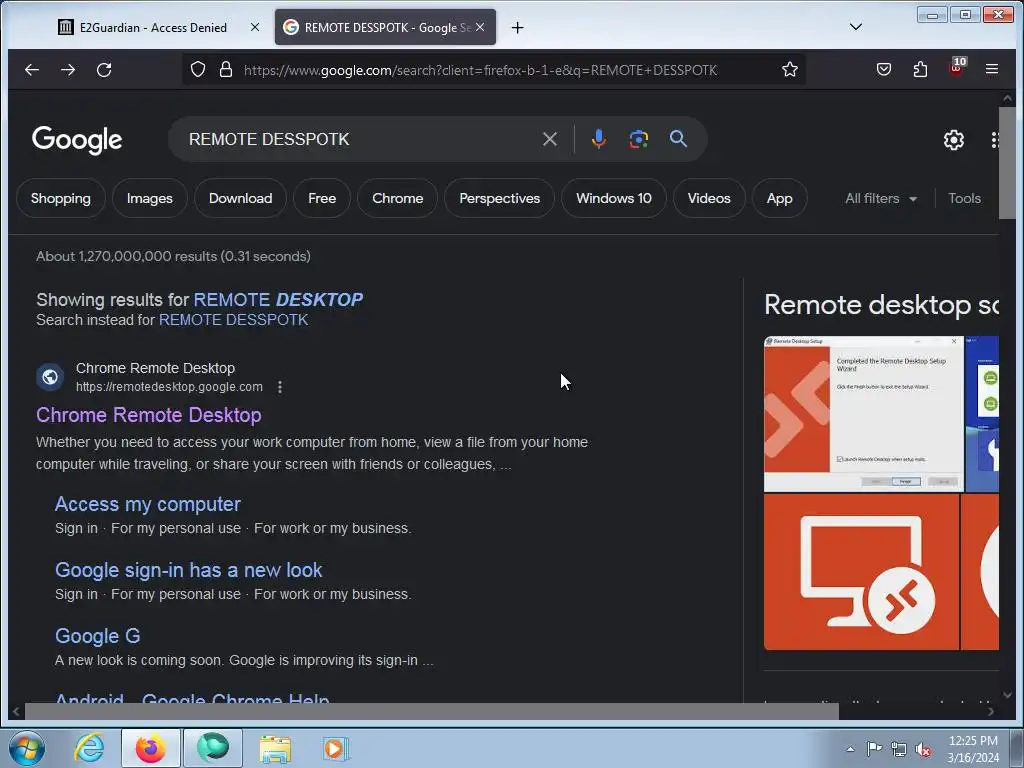Open Google quick settings gear
This screenshot has width=1024, height=768.
(x=953, y=140)
